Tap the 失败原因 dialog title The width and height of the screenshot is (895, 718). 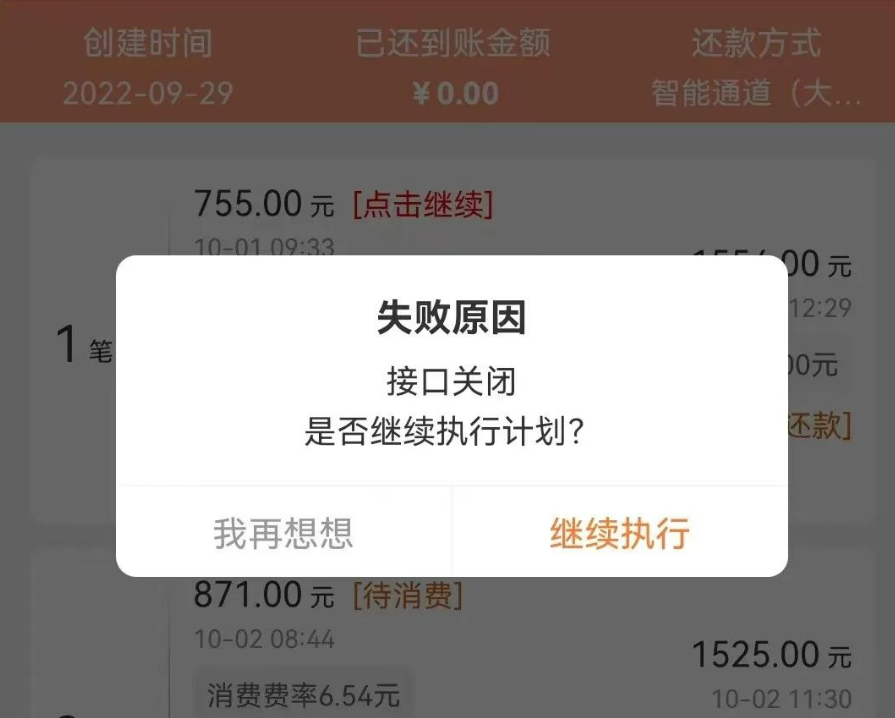click(451, 317)
